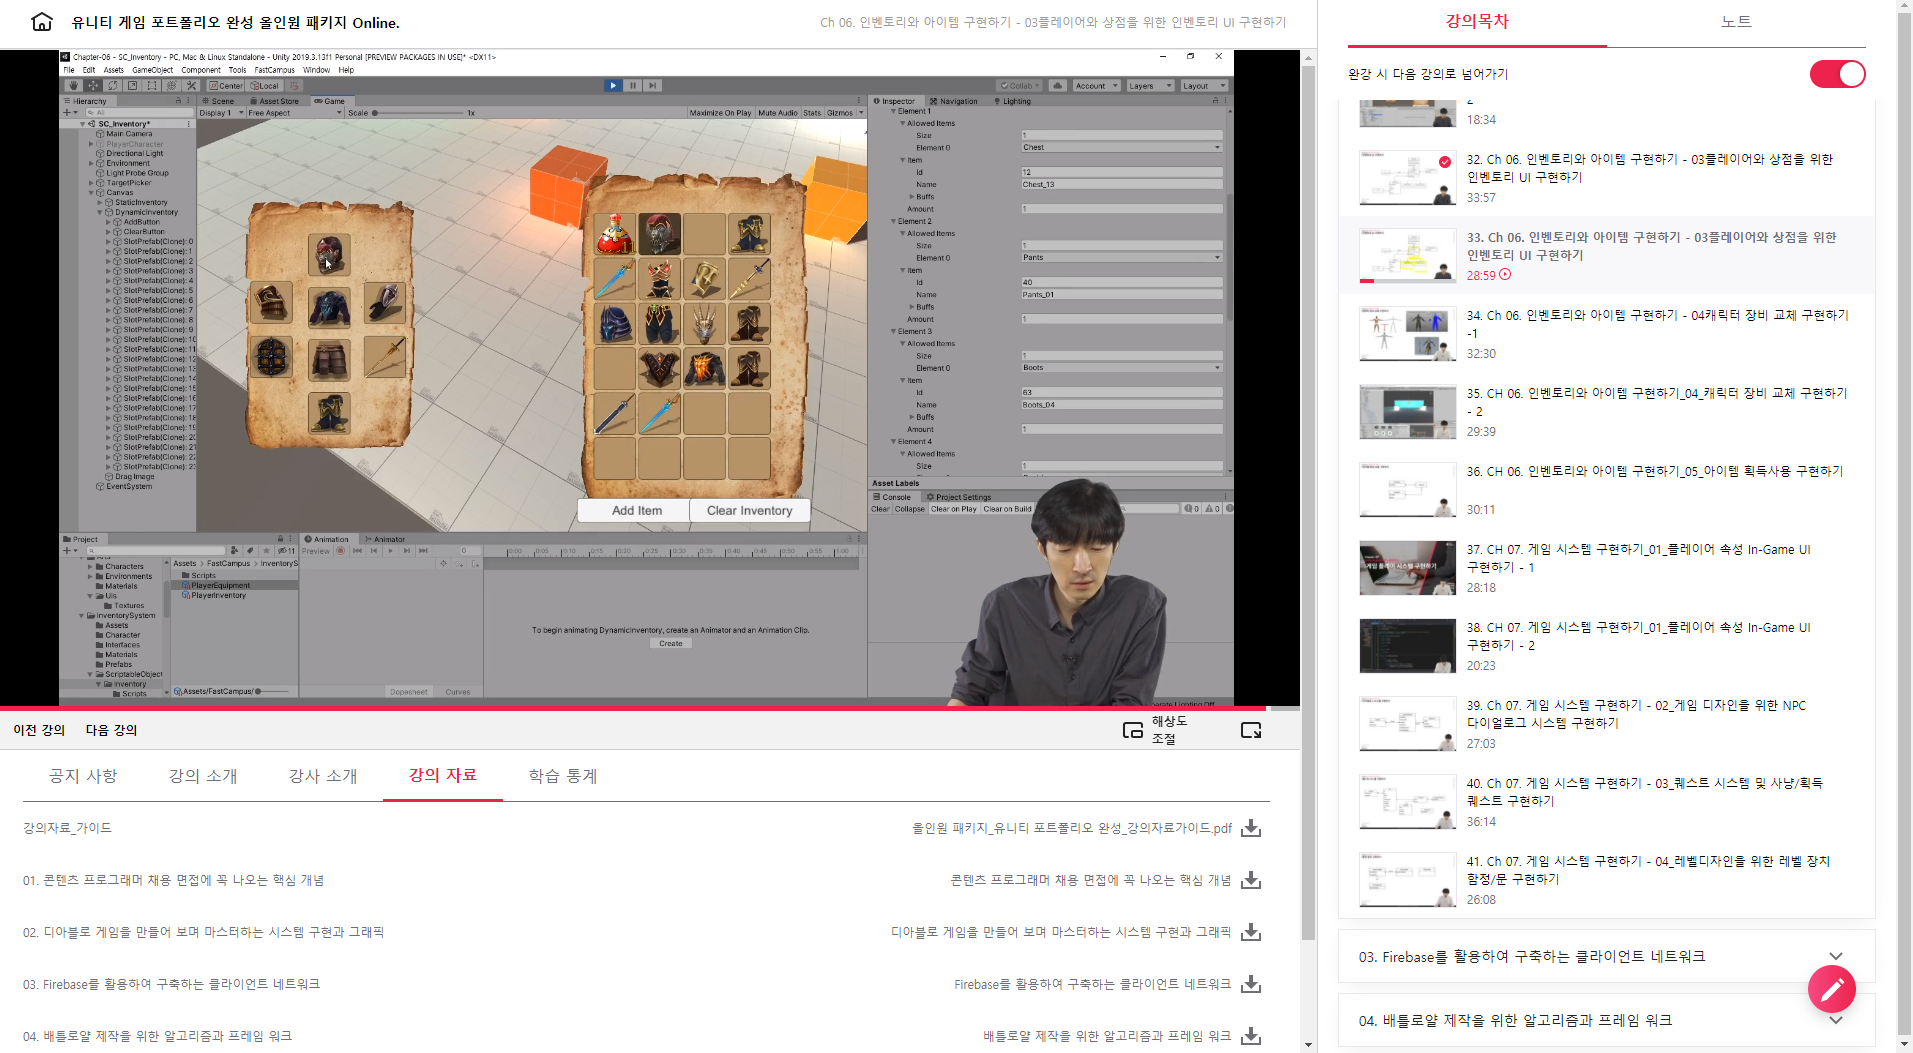
Task: Go to 이전 강의
Action: click(x=39, y=730)
